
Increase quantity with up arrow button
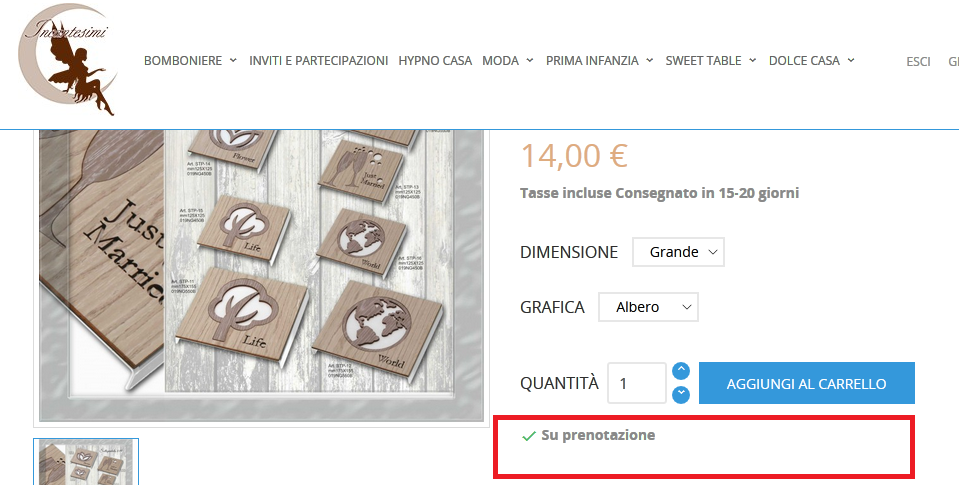tap(681, 371)
